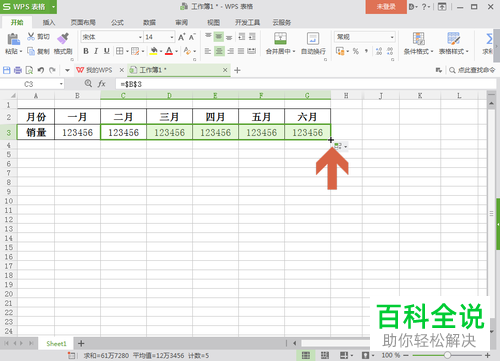Decrease font size with the A- icon
The image size is (500, 361).
click(192, 37)
